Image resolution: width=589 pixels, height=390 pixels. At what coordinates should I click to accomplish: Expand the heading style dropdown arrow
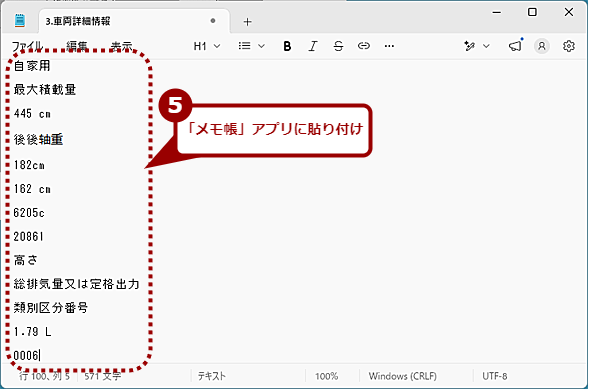pyautogui.click(x=217, y=46)
